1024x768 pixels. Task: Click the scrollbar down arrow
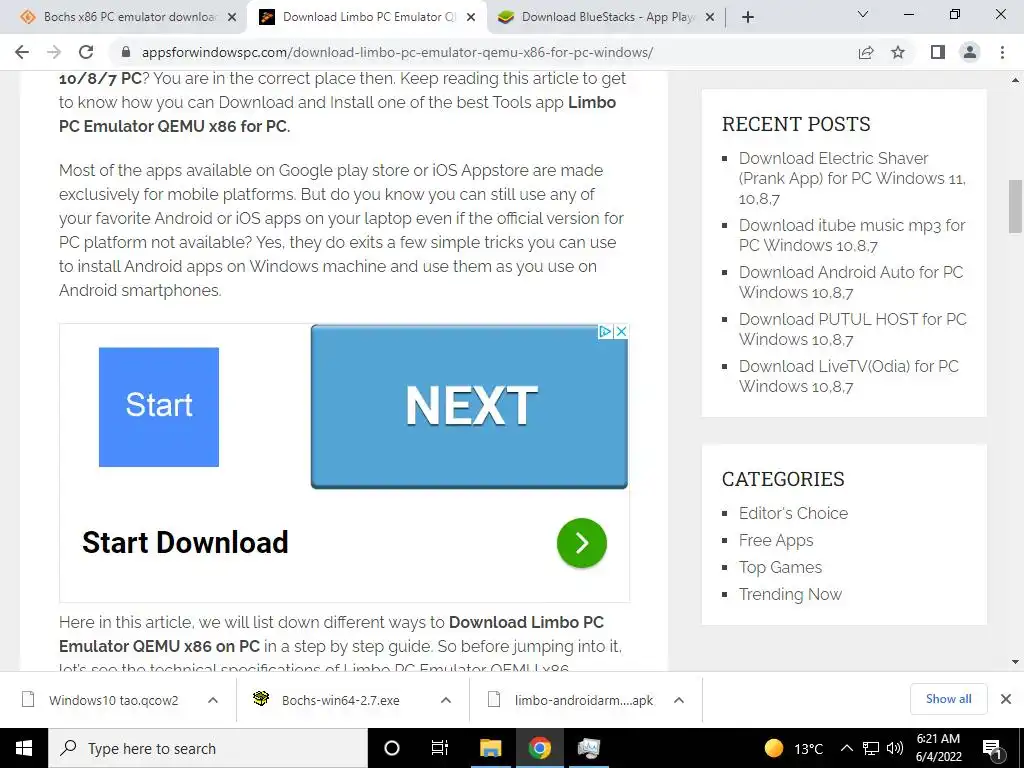click(x=1015, y=662)
